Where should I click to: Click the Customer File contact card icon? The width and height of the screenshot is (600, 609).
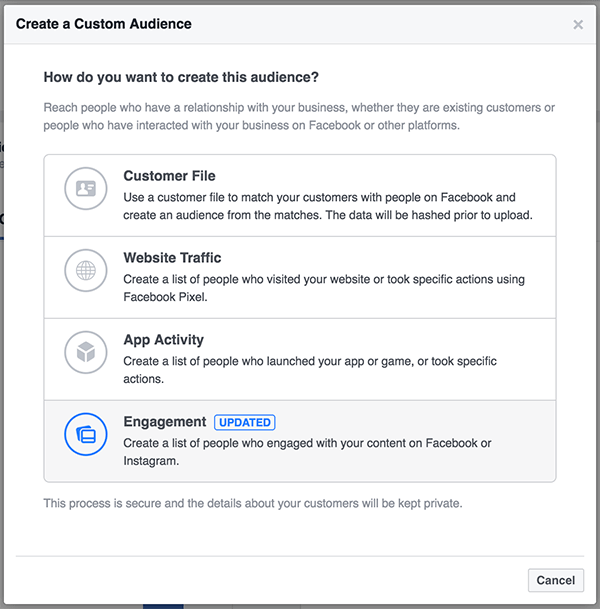pos(85,188)
